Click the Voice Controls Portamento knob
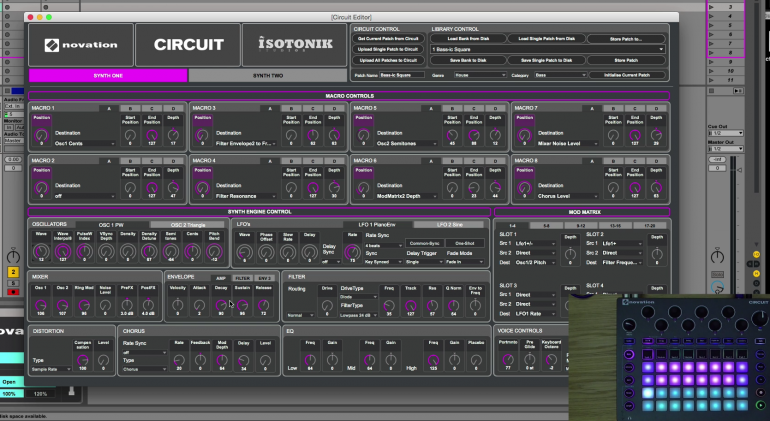Viewport: 770px width, 421px height. [x=508, y=360]
